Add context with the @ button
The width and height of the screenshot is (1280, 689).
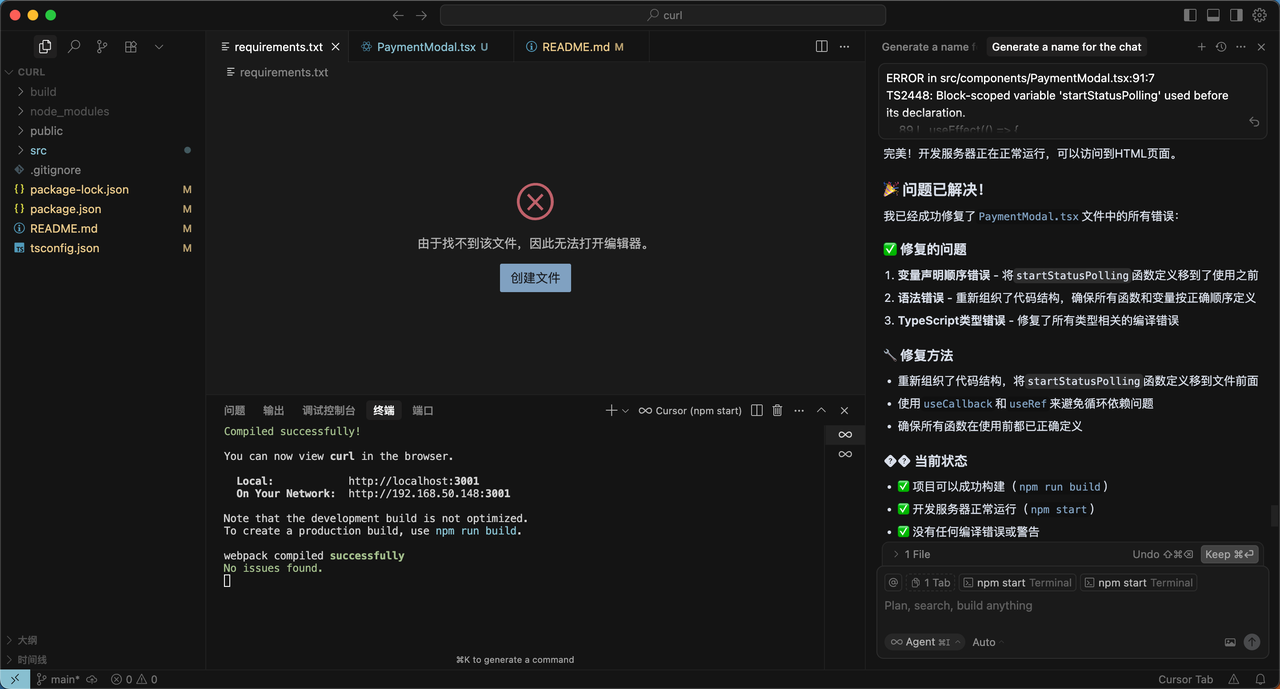893,582
